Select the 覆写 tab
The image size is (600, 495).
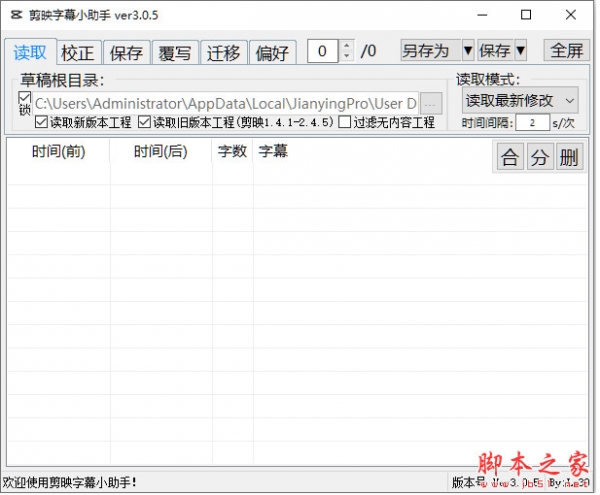click(x=175, y=53)
